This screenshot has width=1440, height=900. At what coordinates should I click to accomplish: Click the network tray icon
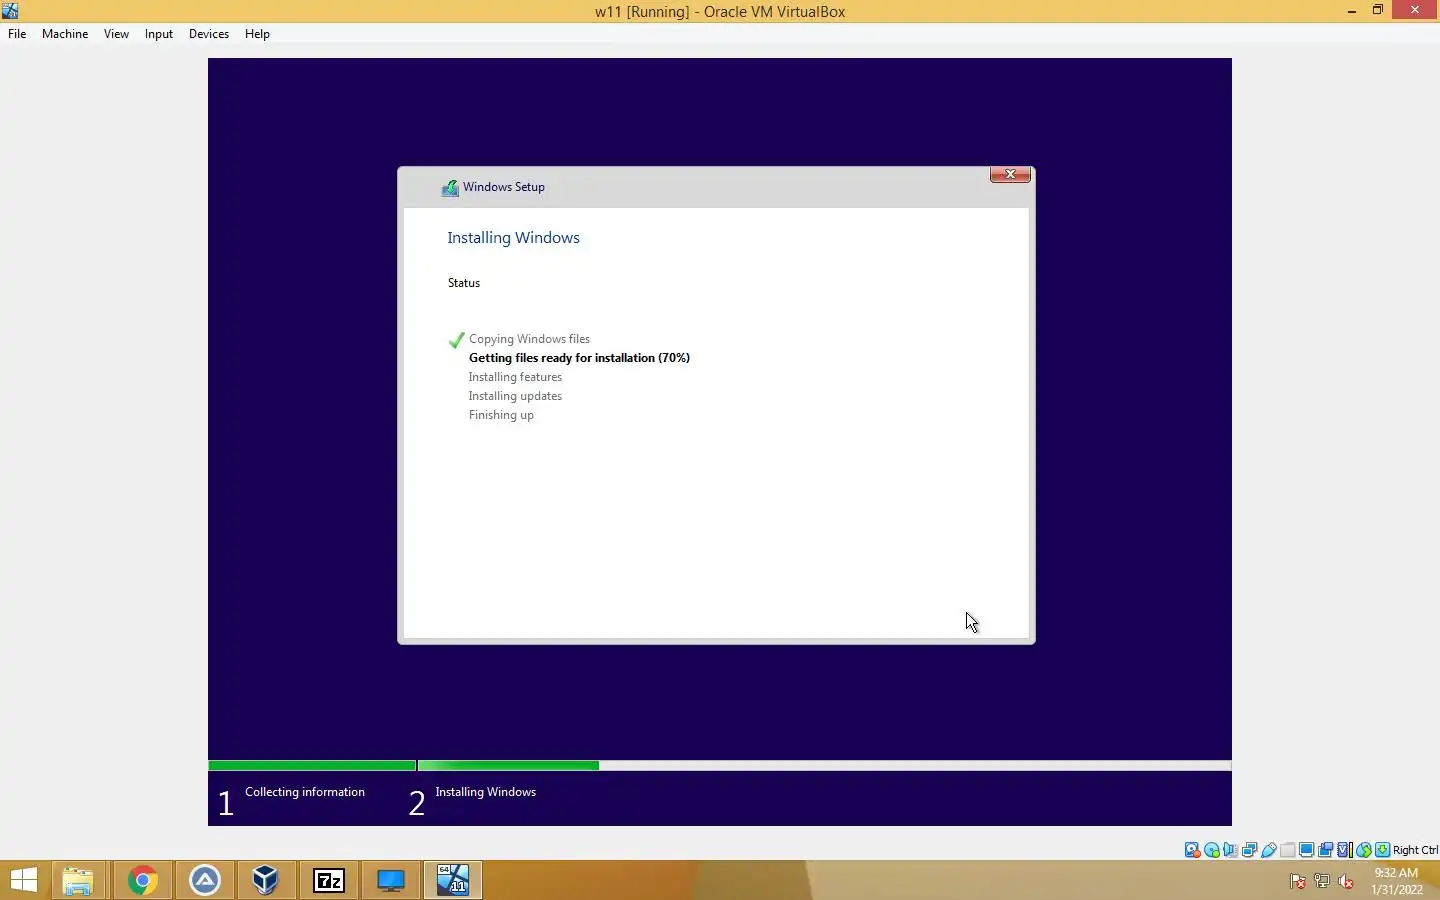(x=1322, y=882)
